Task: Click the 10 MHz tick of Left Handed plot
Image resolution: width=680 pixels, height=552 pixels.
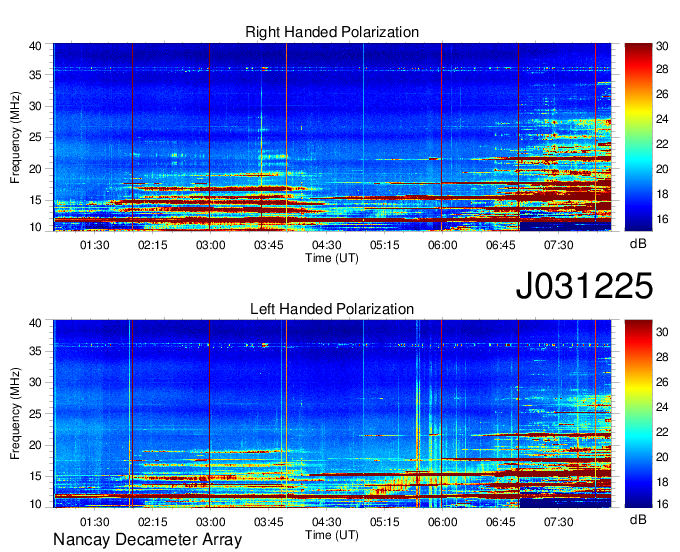Action: click(35, 504)
